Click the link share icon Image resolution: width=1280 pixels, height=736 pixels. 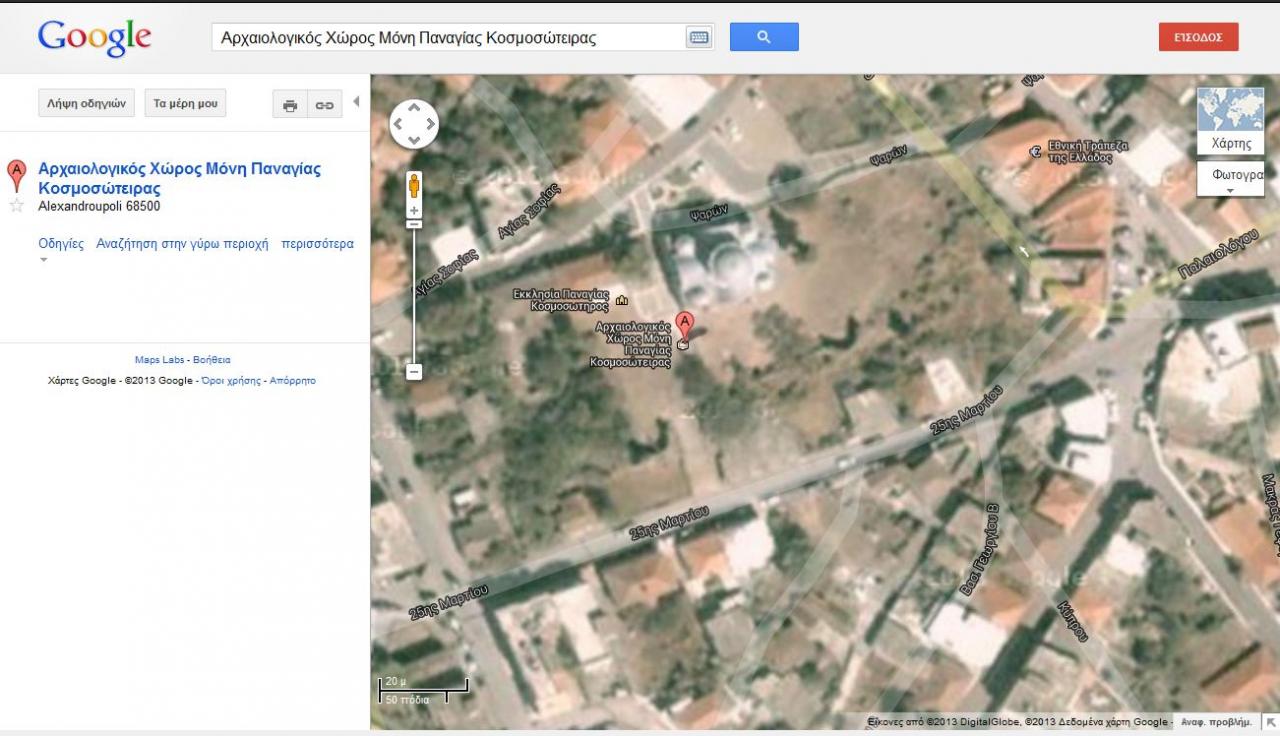[324, 105]
